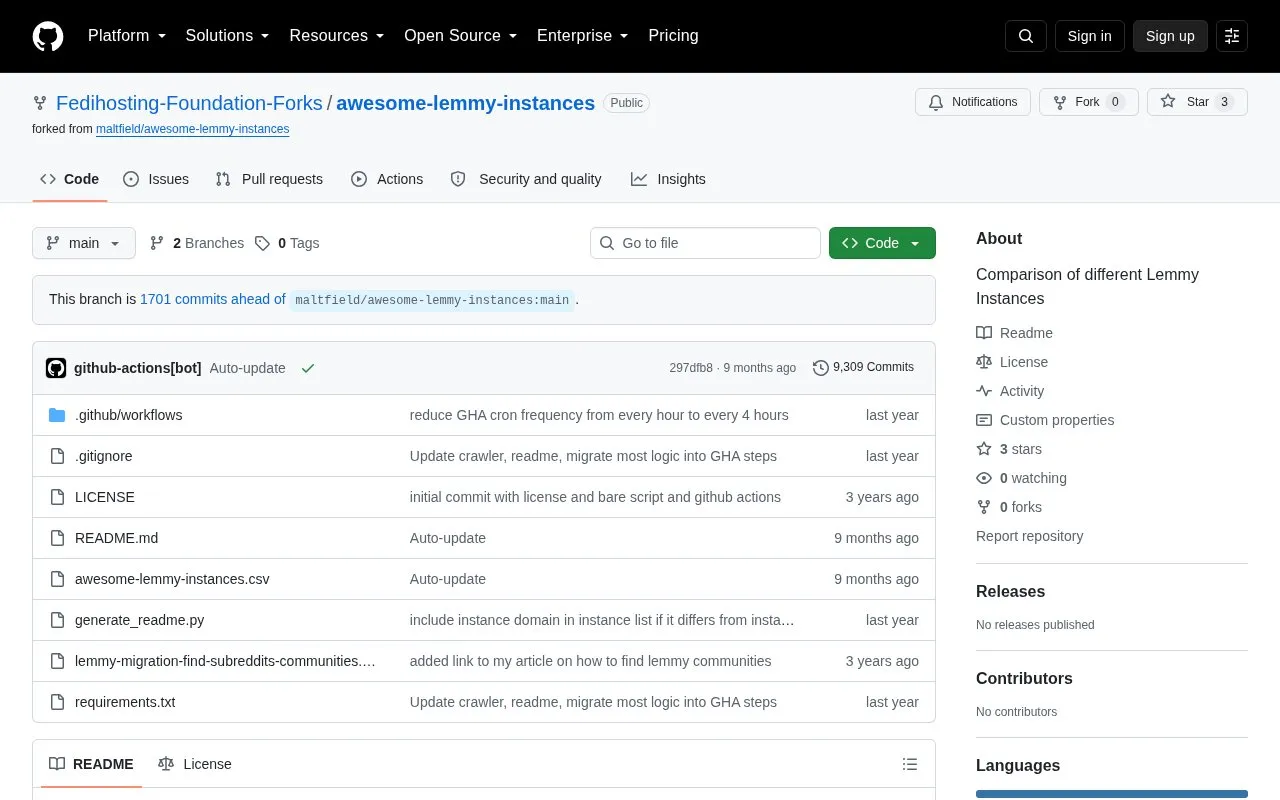The width and height of the screenshot is (1280, 800).
Task: Open the Insights tab
Action: click(x=668, y=179)
